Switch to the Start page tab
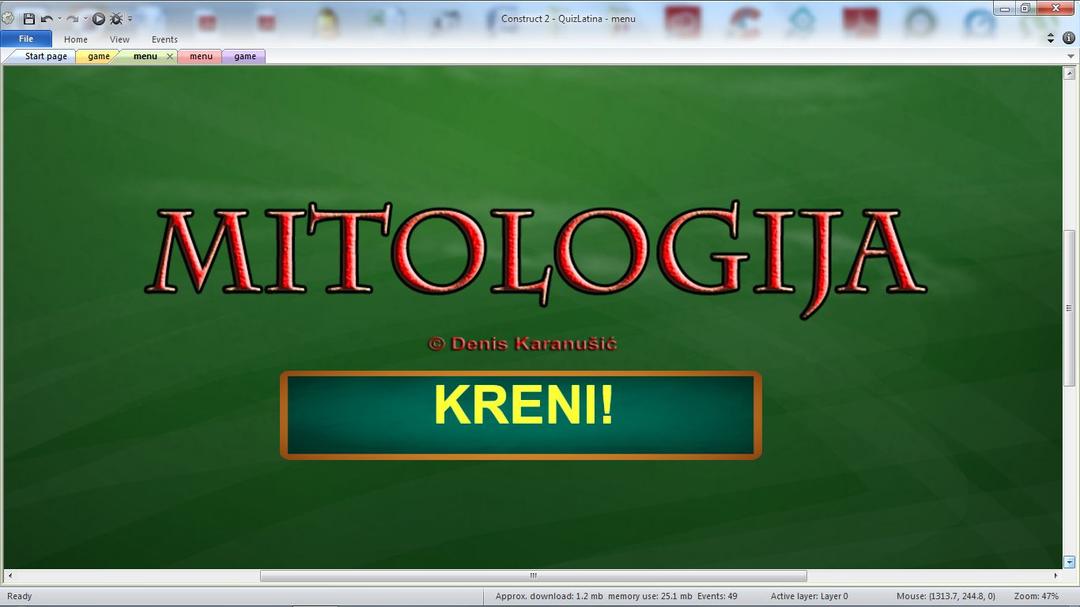The height and width of the screenshot is (607, 1080). pyautogui.click(x=46, y=57)
